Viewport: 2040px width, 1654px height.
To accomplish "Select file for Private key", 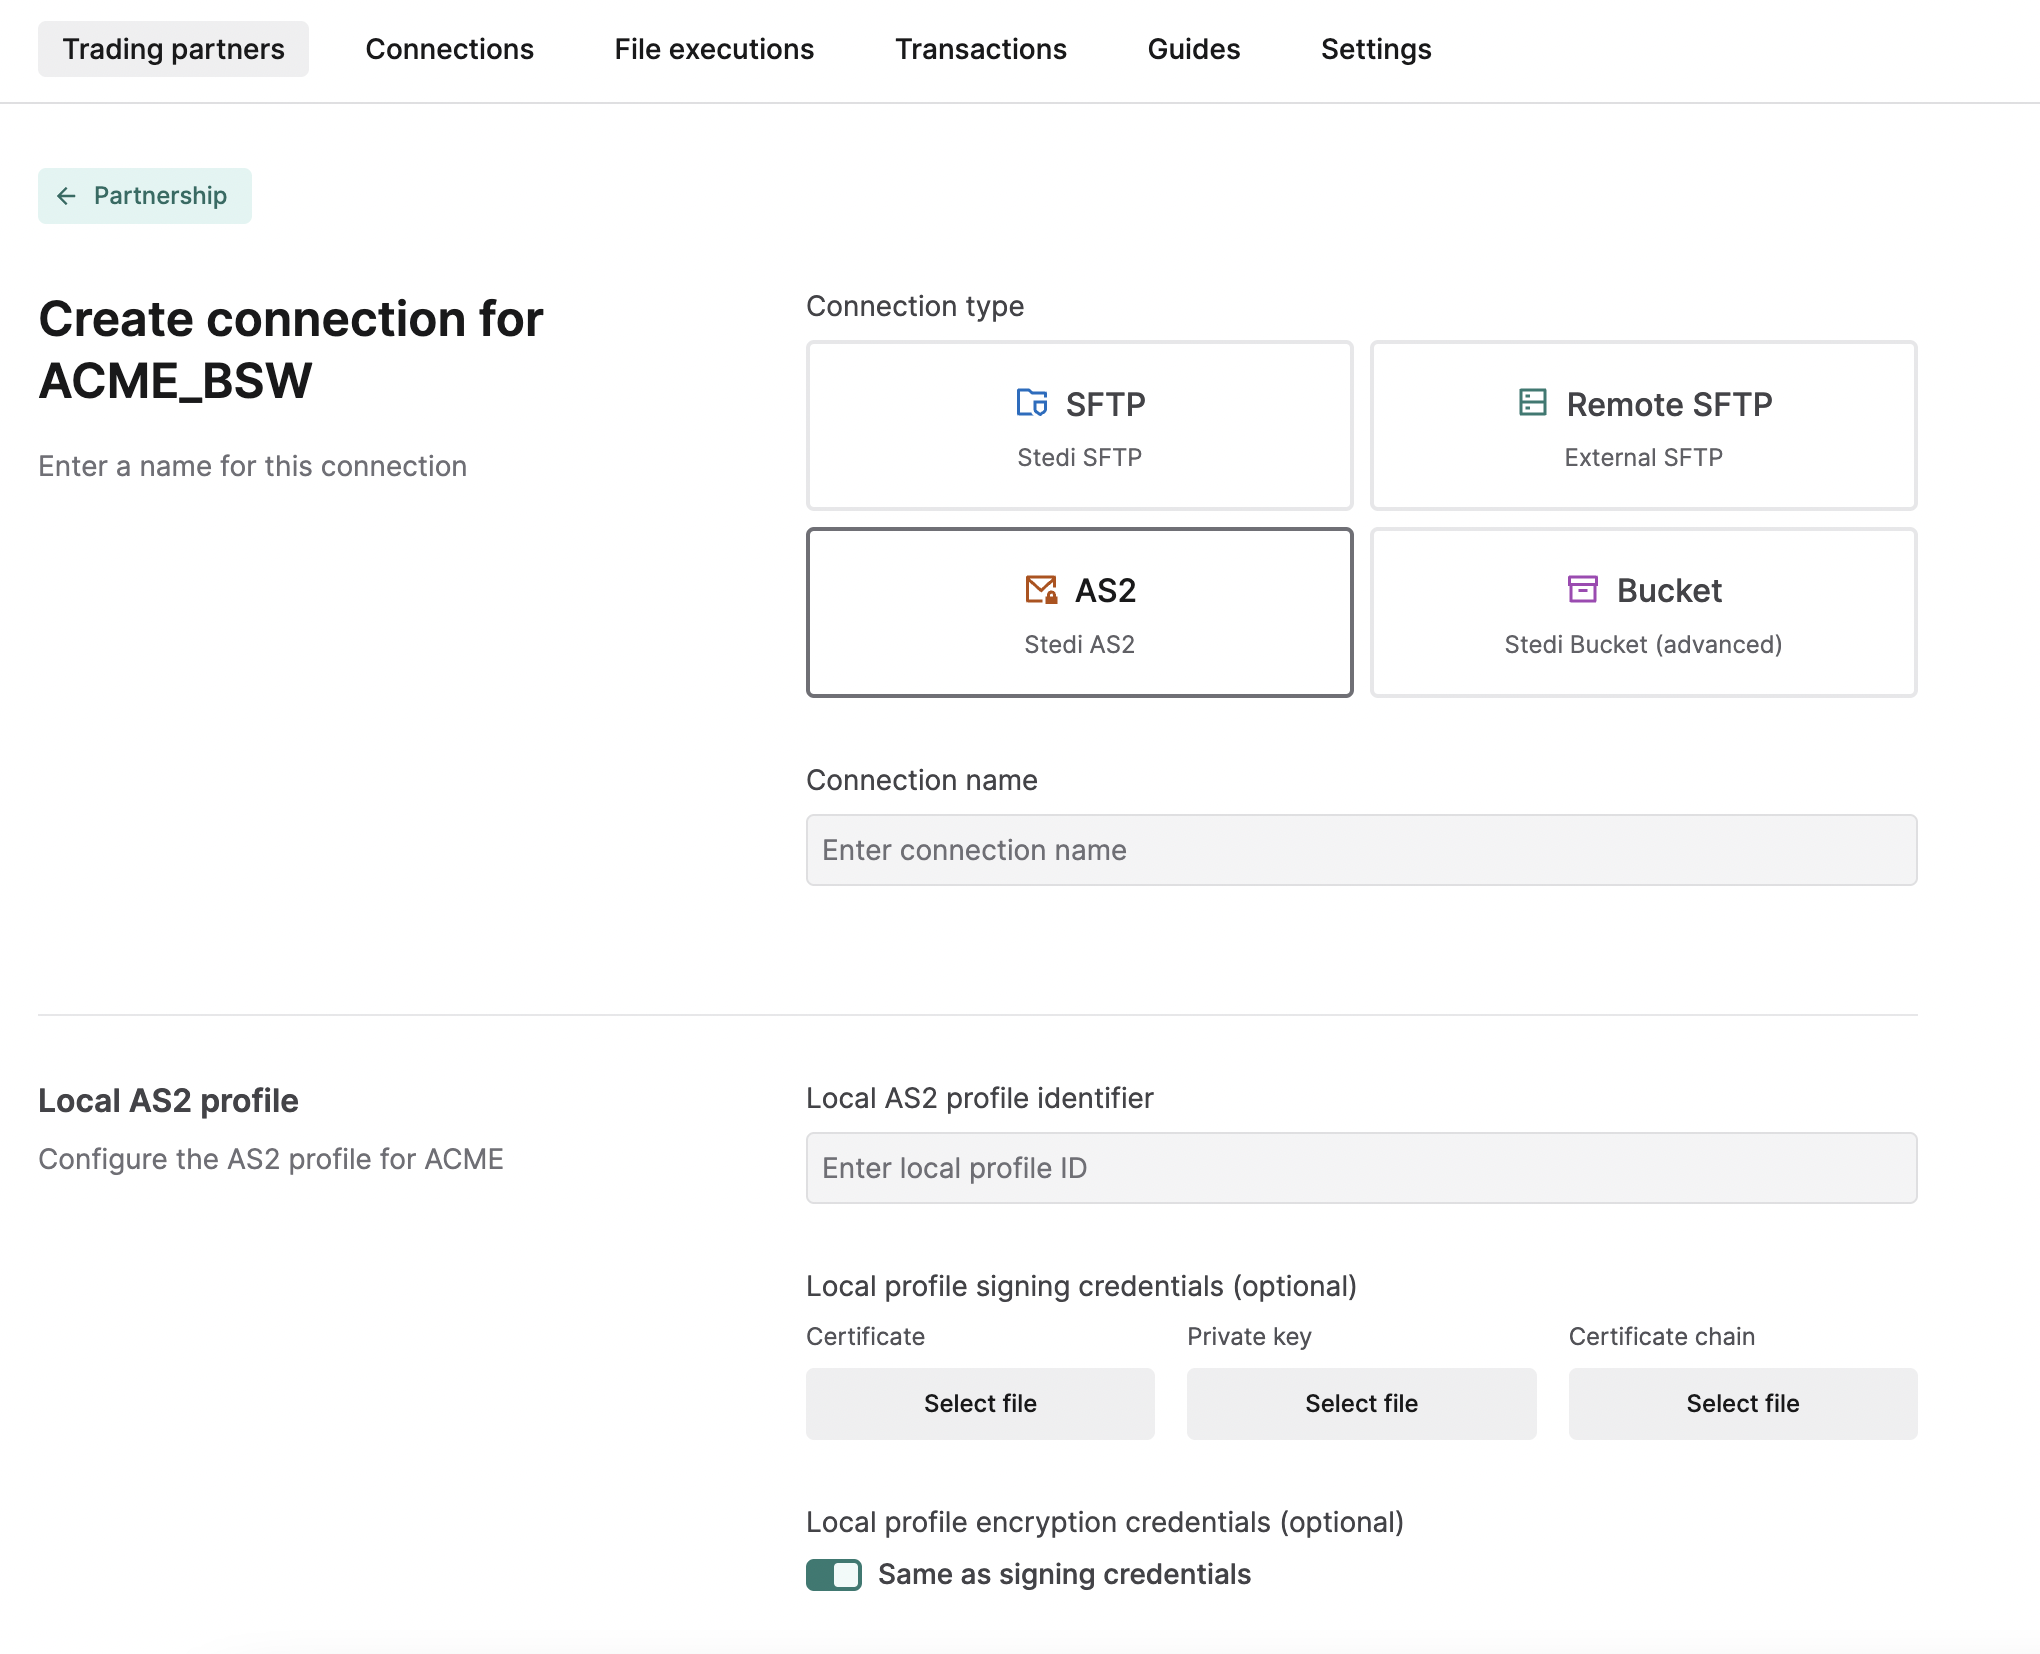I will coord(1362,1404).
